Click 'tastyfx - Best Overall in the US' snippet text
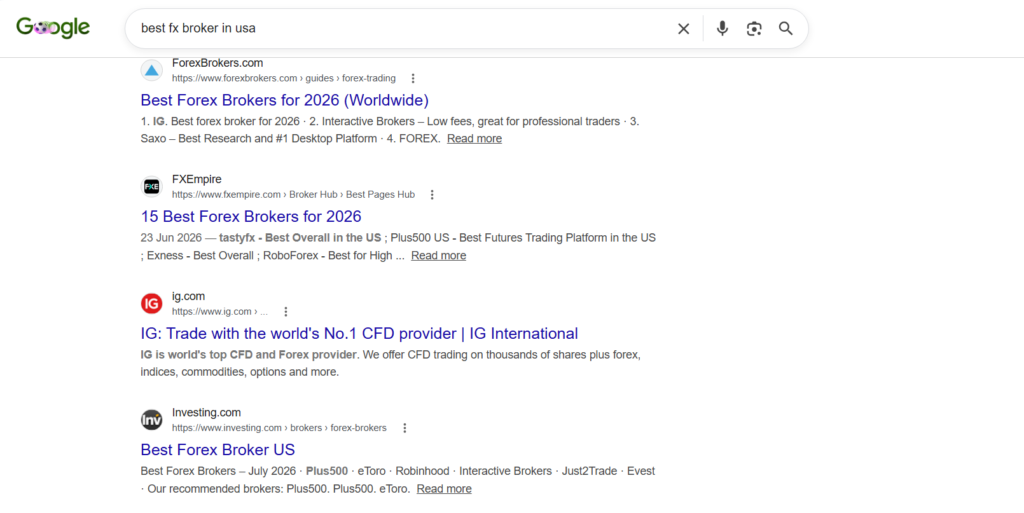The width and height of the screenshot is (1024, 513). click(300, 238)
